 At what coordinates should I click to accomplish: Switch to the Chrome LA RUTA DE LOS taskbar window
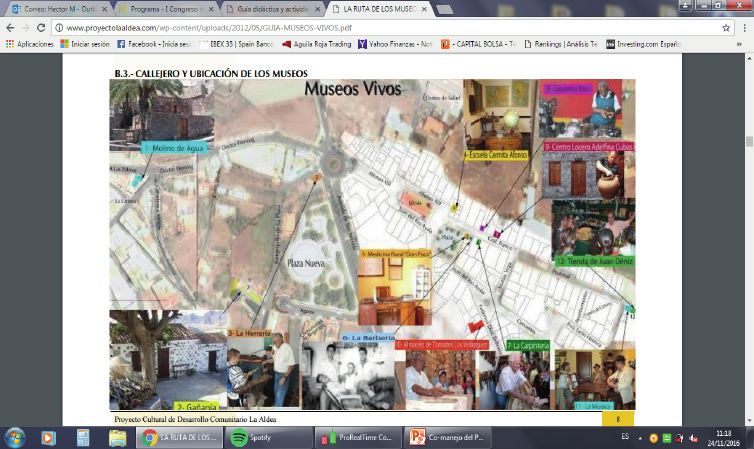179,437
